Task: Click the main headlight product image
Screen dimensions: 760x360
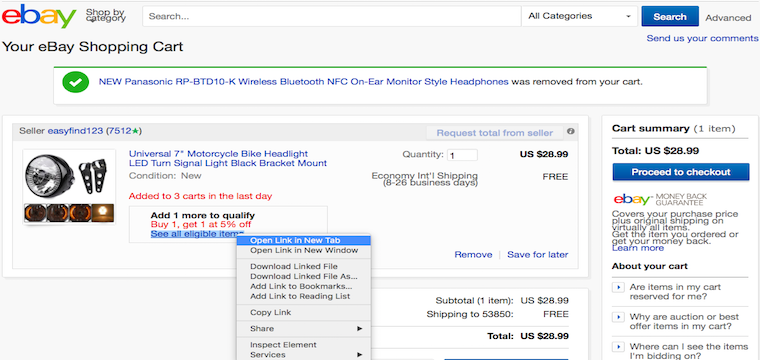Action: tap(69, 176)
